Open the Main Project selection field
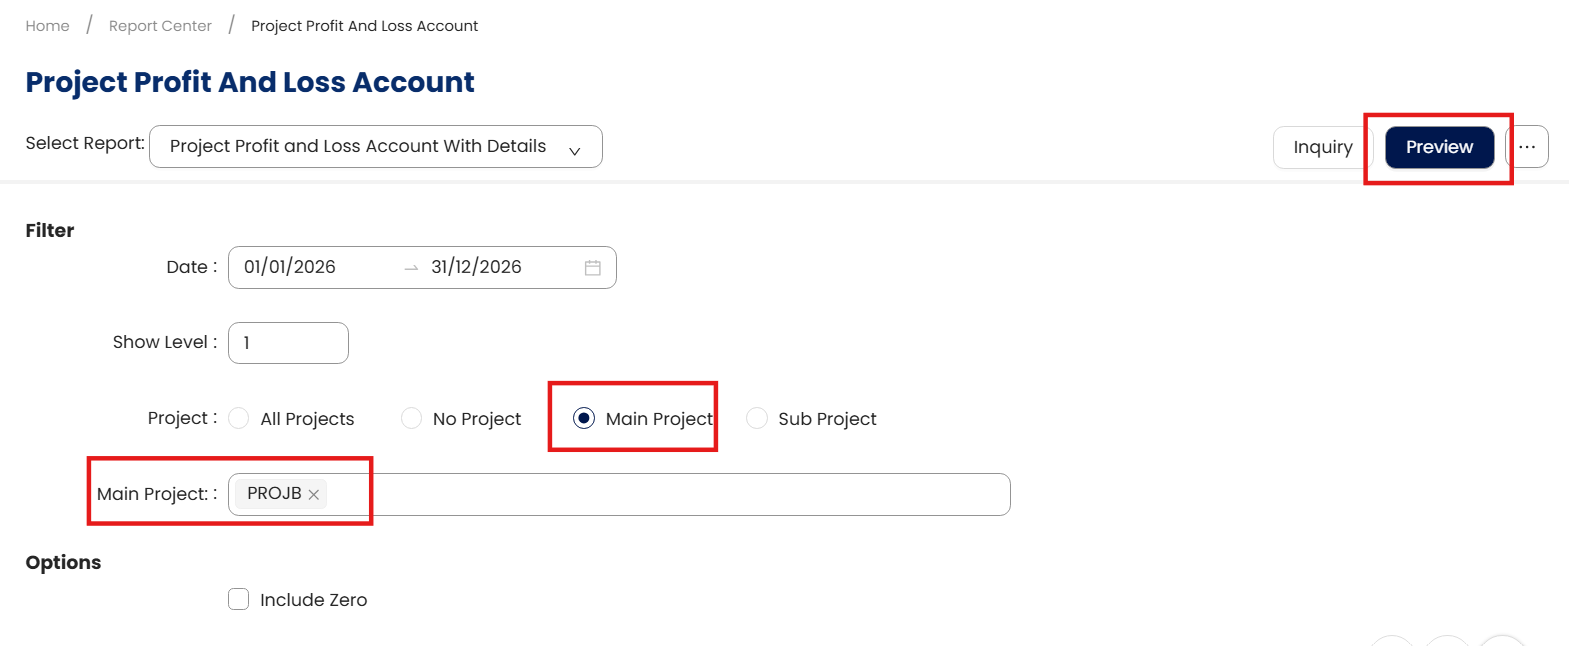This screenshot has width=1569, height=646. tap(660, 494)
